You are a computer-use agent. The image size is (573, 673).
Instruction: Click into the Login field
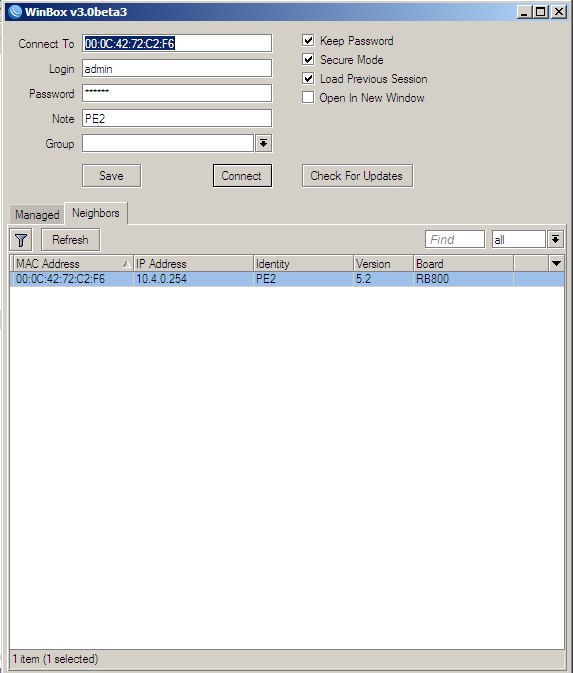click(177, 68)
